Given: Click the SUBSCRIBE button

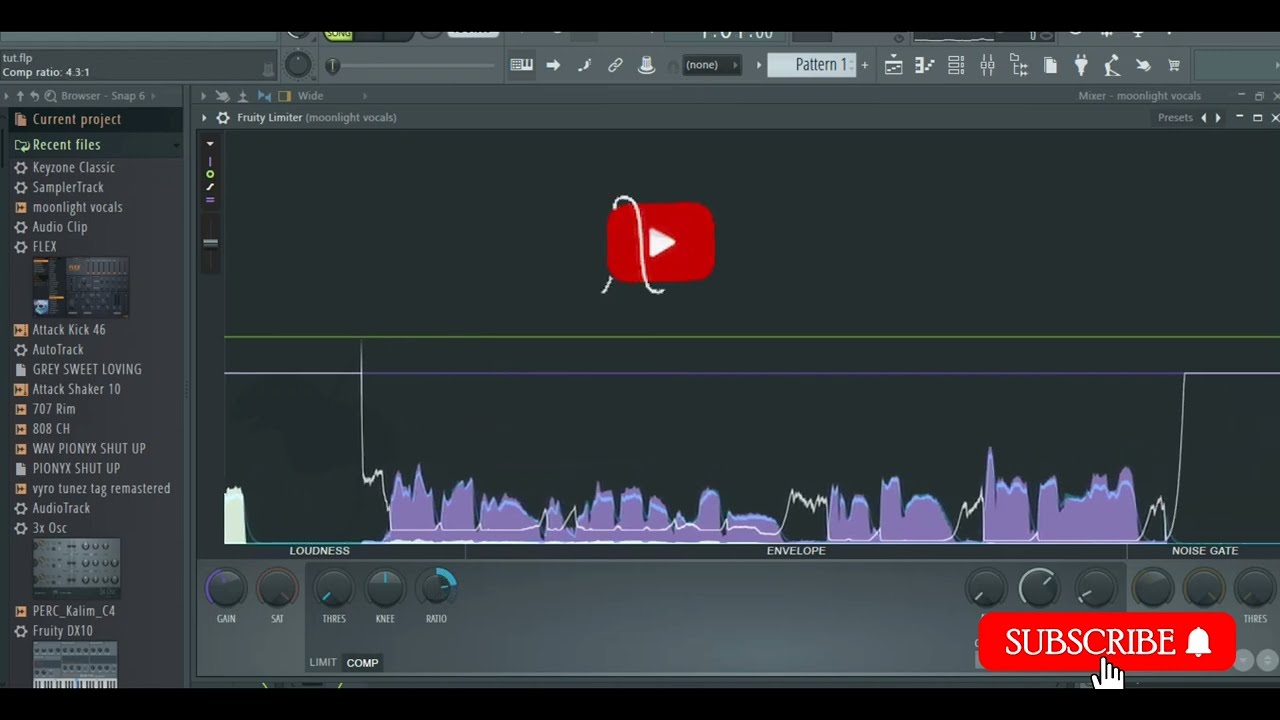Looking at the screenshot, I should pos(1108,642).
